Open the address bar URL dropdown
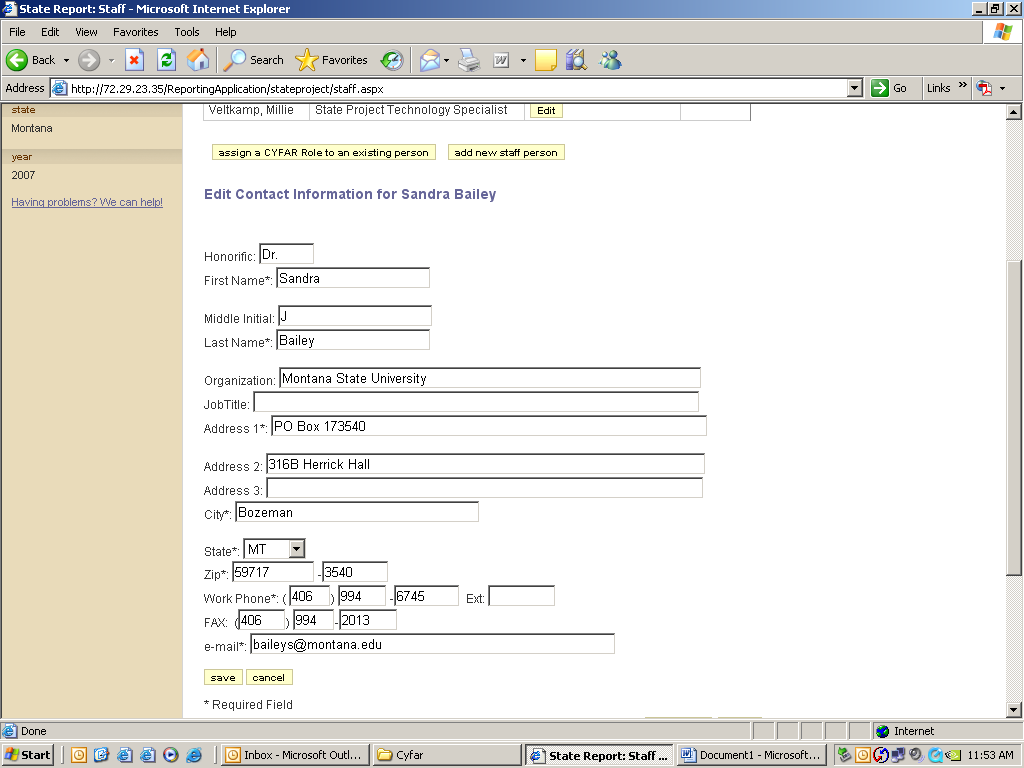 [854, 88]
